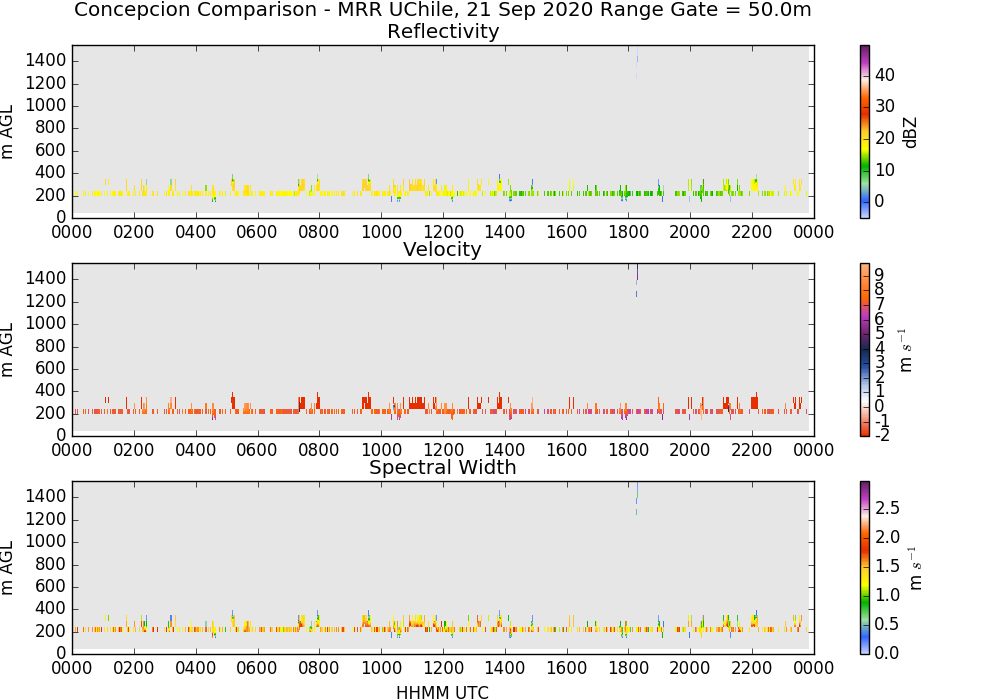Click the Reflectivity panel title
The image size is (1000, 700).
[x=443, y=31]
